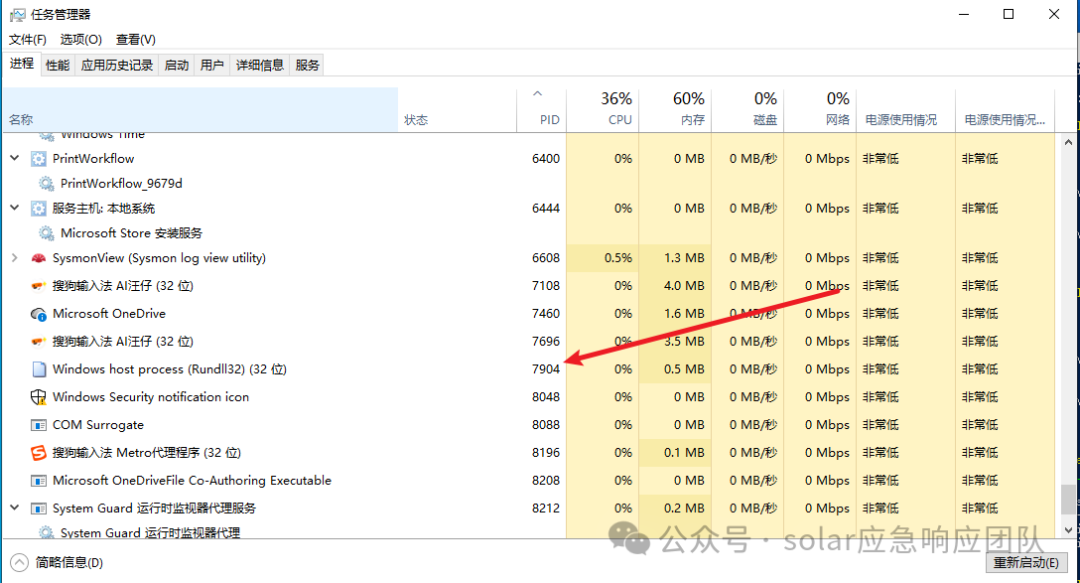
Task: Sort by the CPU column header
Action: point(603,110)
